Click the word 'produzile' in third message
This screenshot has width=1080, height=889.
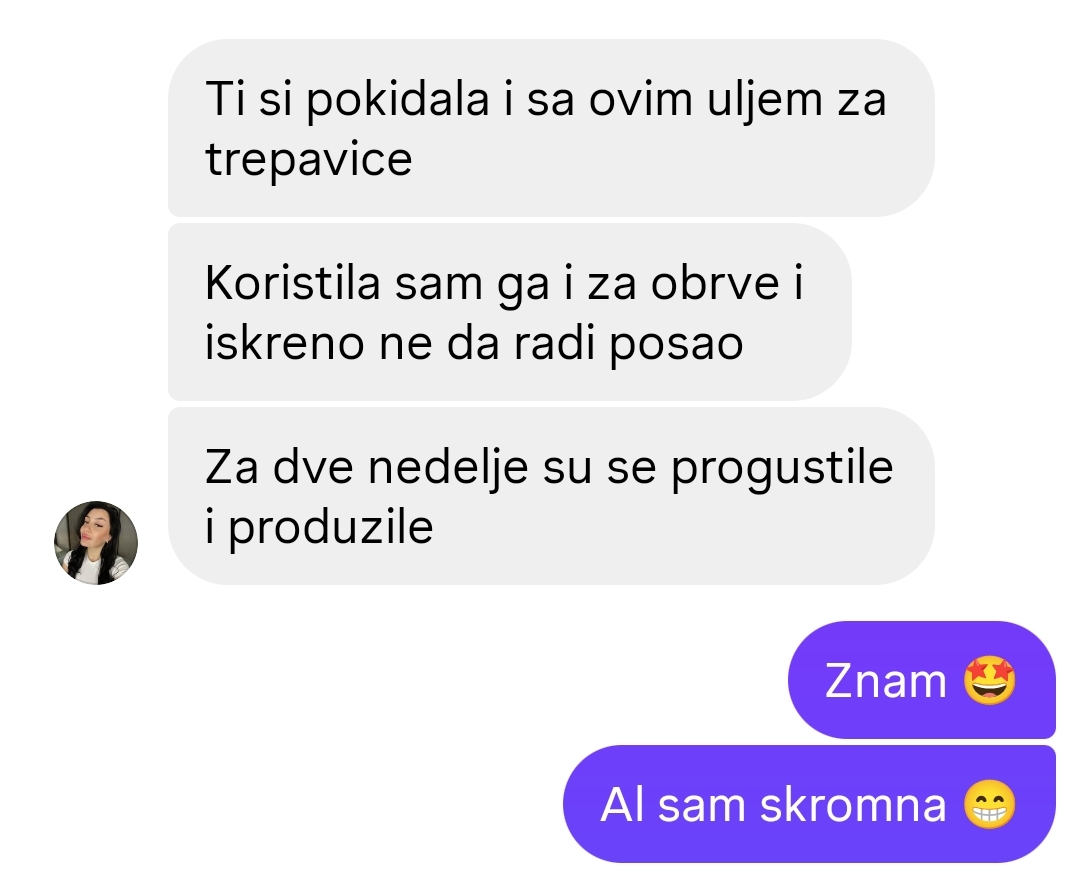tap(331, 529)
